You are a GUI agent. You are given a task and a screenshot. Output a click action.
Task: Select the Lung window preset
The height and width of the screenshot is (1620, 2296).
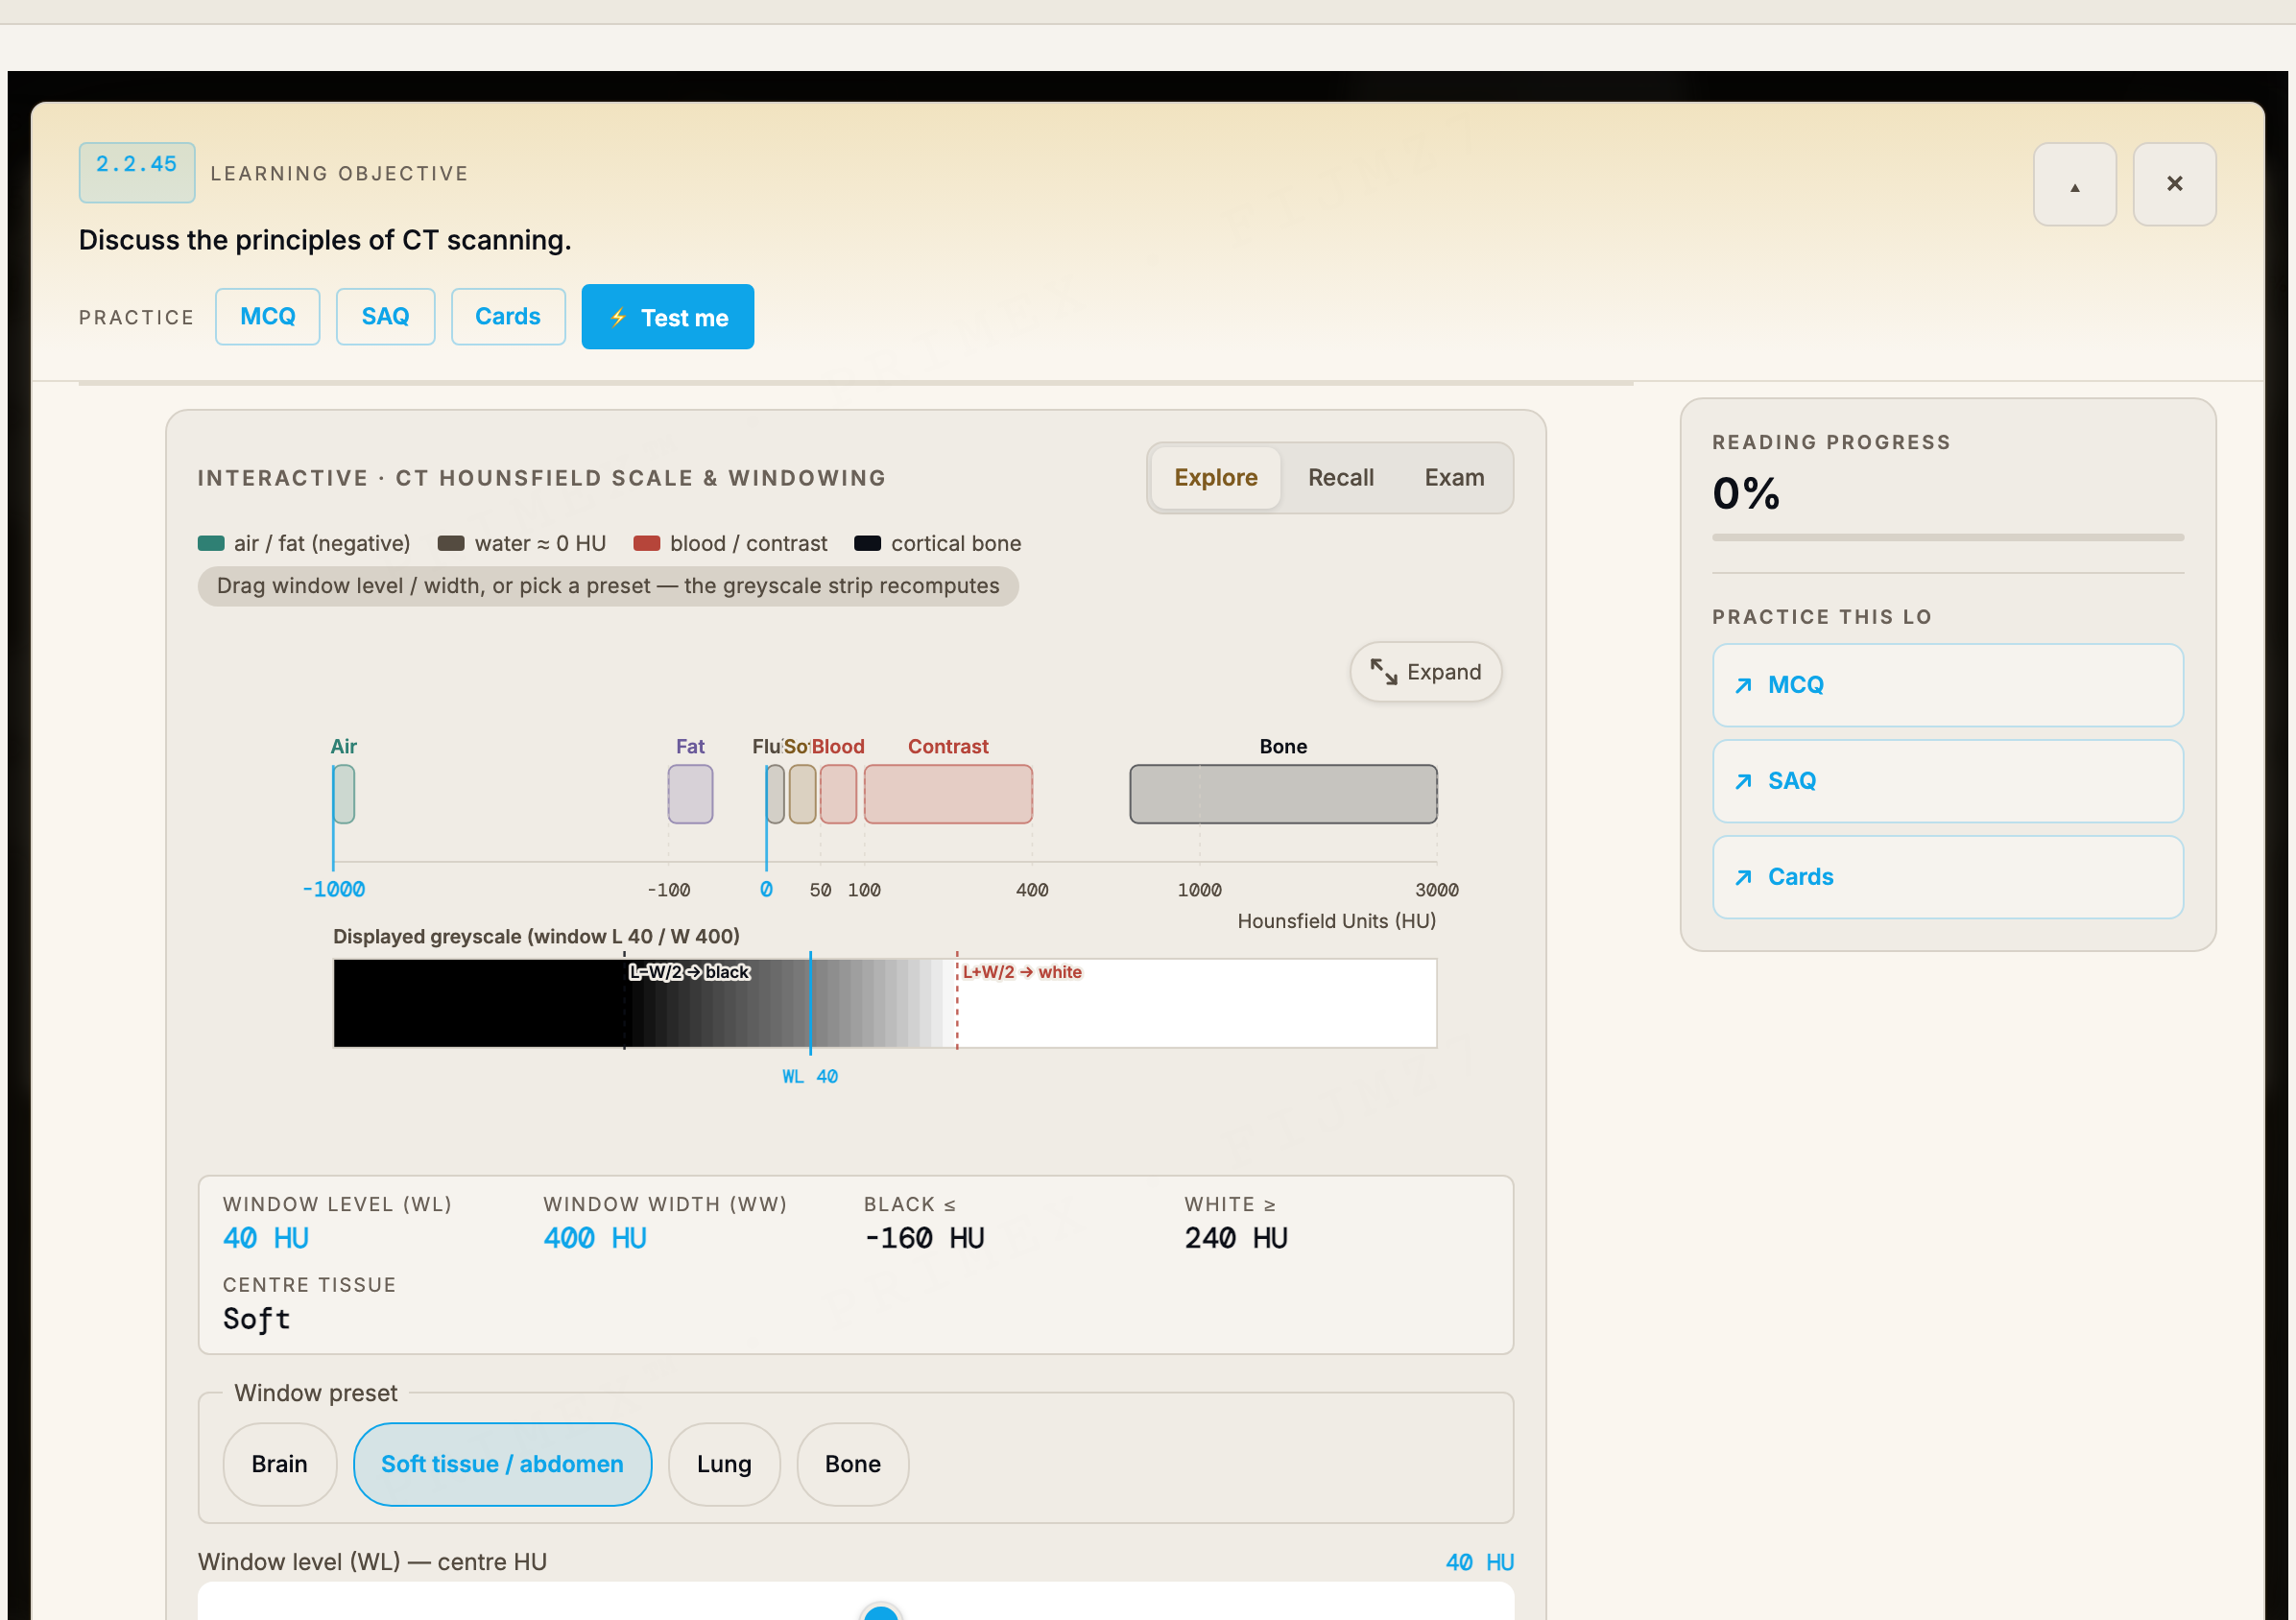tap(724, 1464)
